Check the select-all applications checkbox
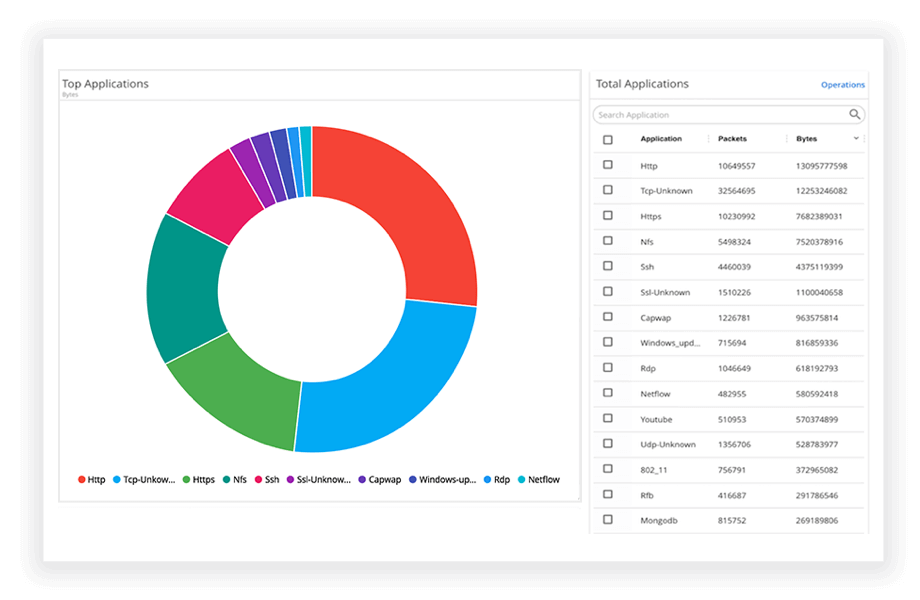Viewport: 920px width, 600px height. tap(608, 140)
